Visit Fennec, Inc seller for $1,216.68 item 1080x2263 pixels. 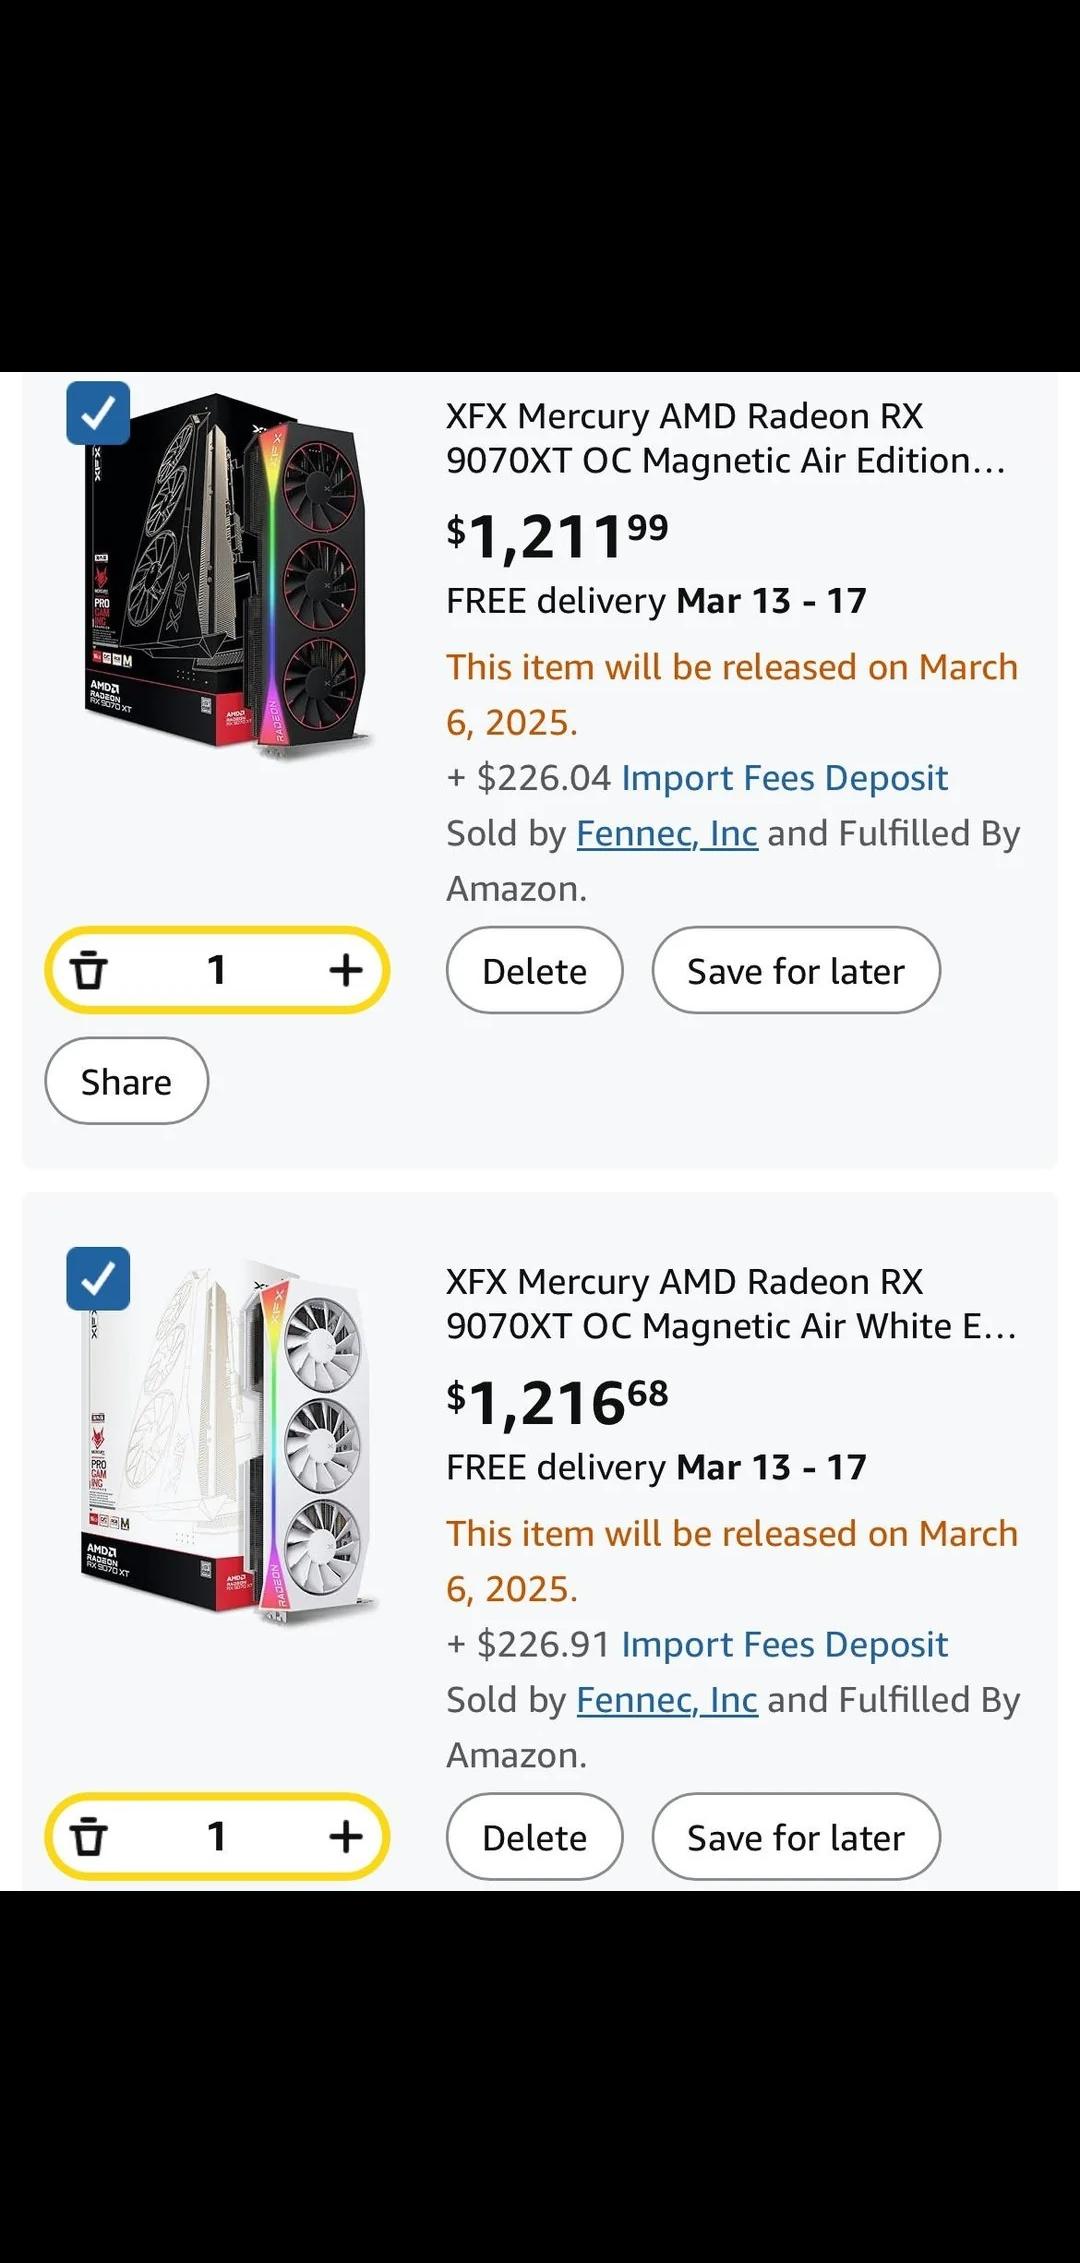point(666,1699)
